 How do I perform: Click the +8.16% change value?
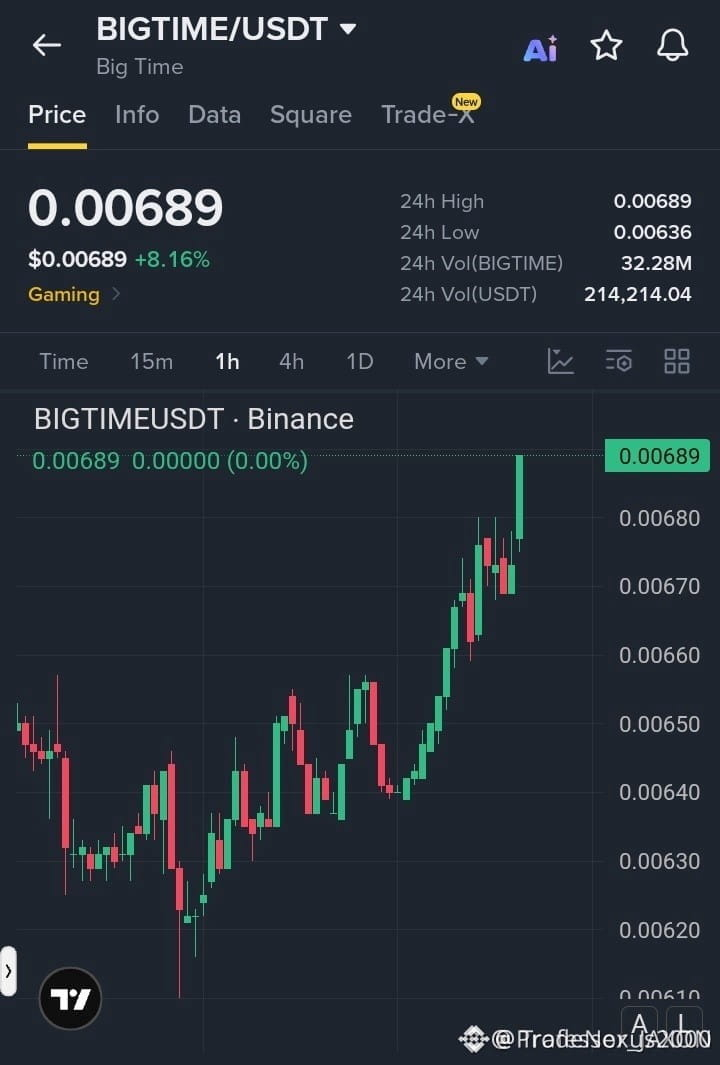coord(173,259)
